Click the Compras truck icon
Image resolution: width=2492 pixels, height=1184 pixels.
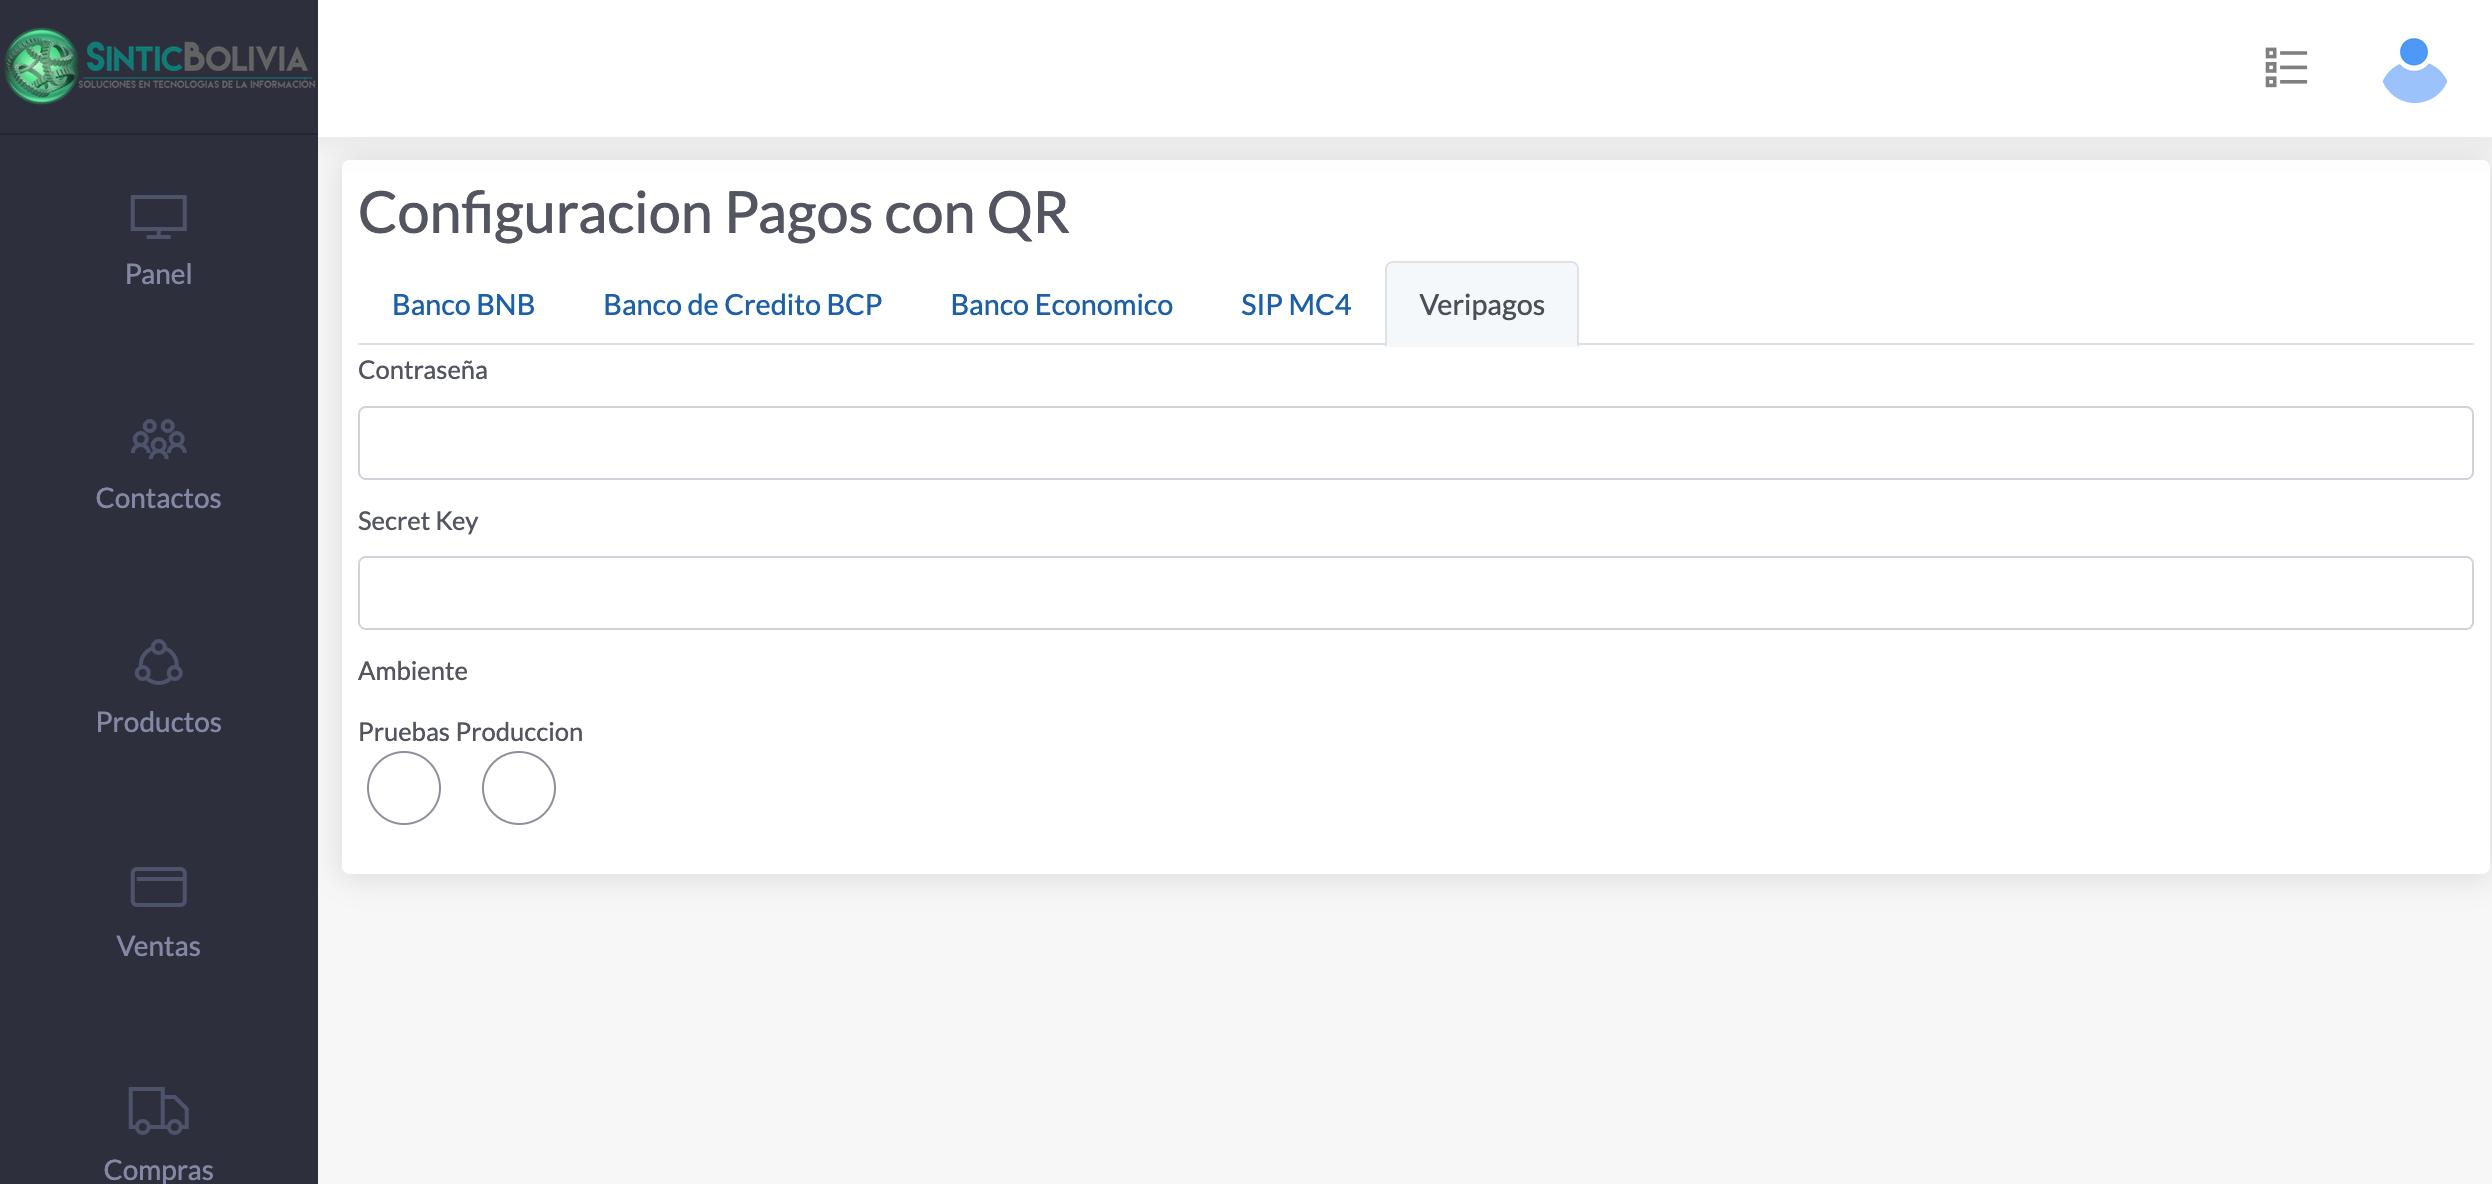(158, 1110)
